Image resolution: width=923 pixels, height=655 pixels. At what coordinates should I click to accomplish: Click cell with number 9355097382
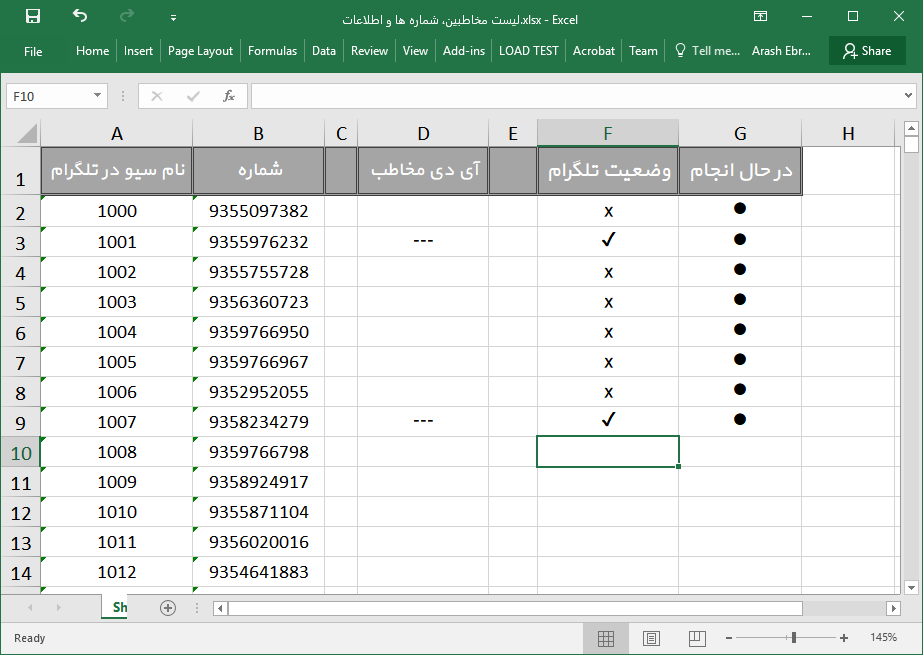pos(258,211)
